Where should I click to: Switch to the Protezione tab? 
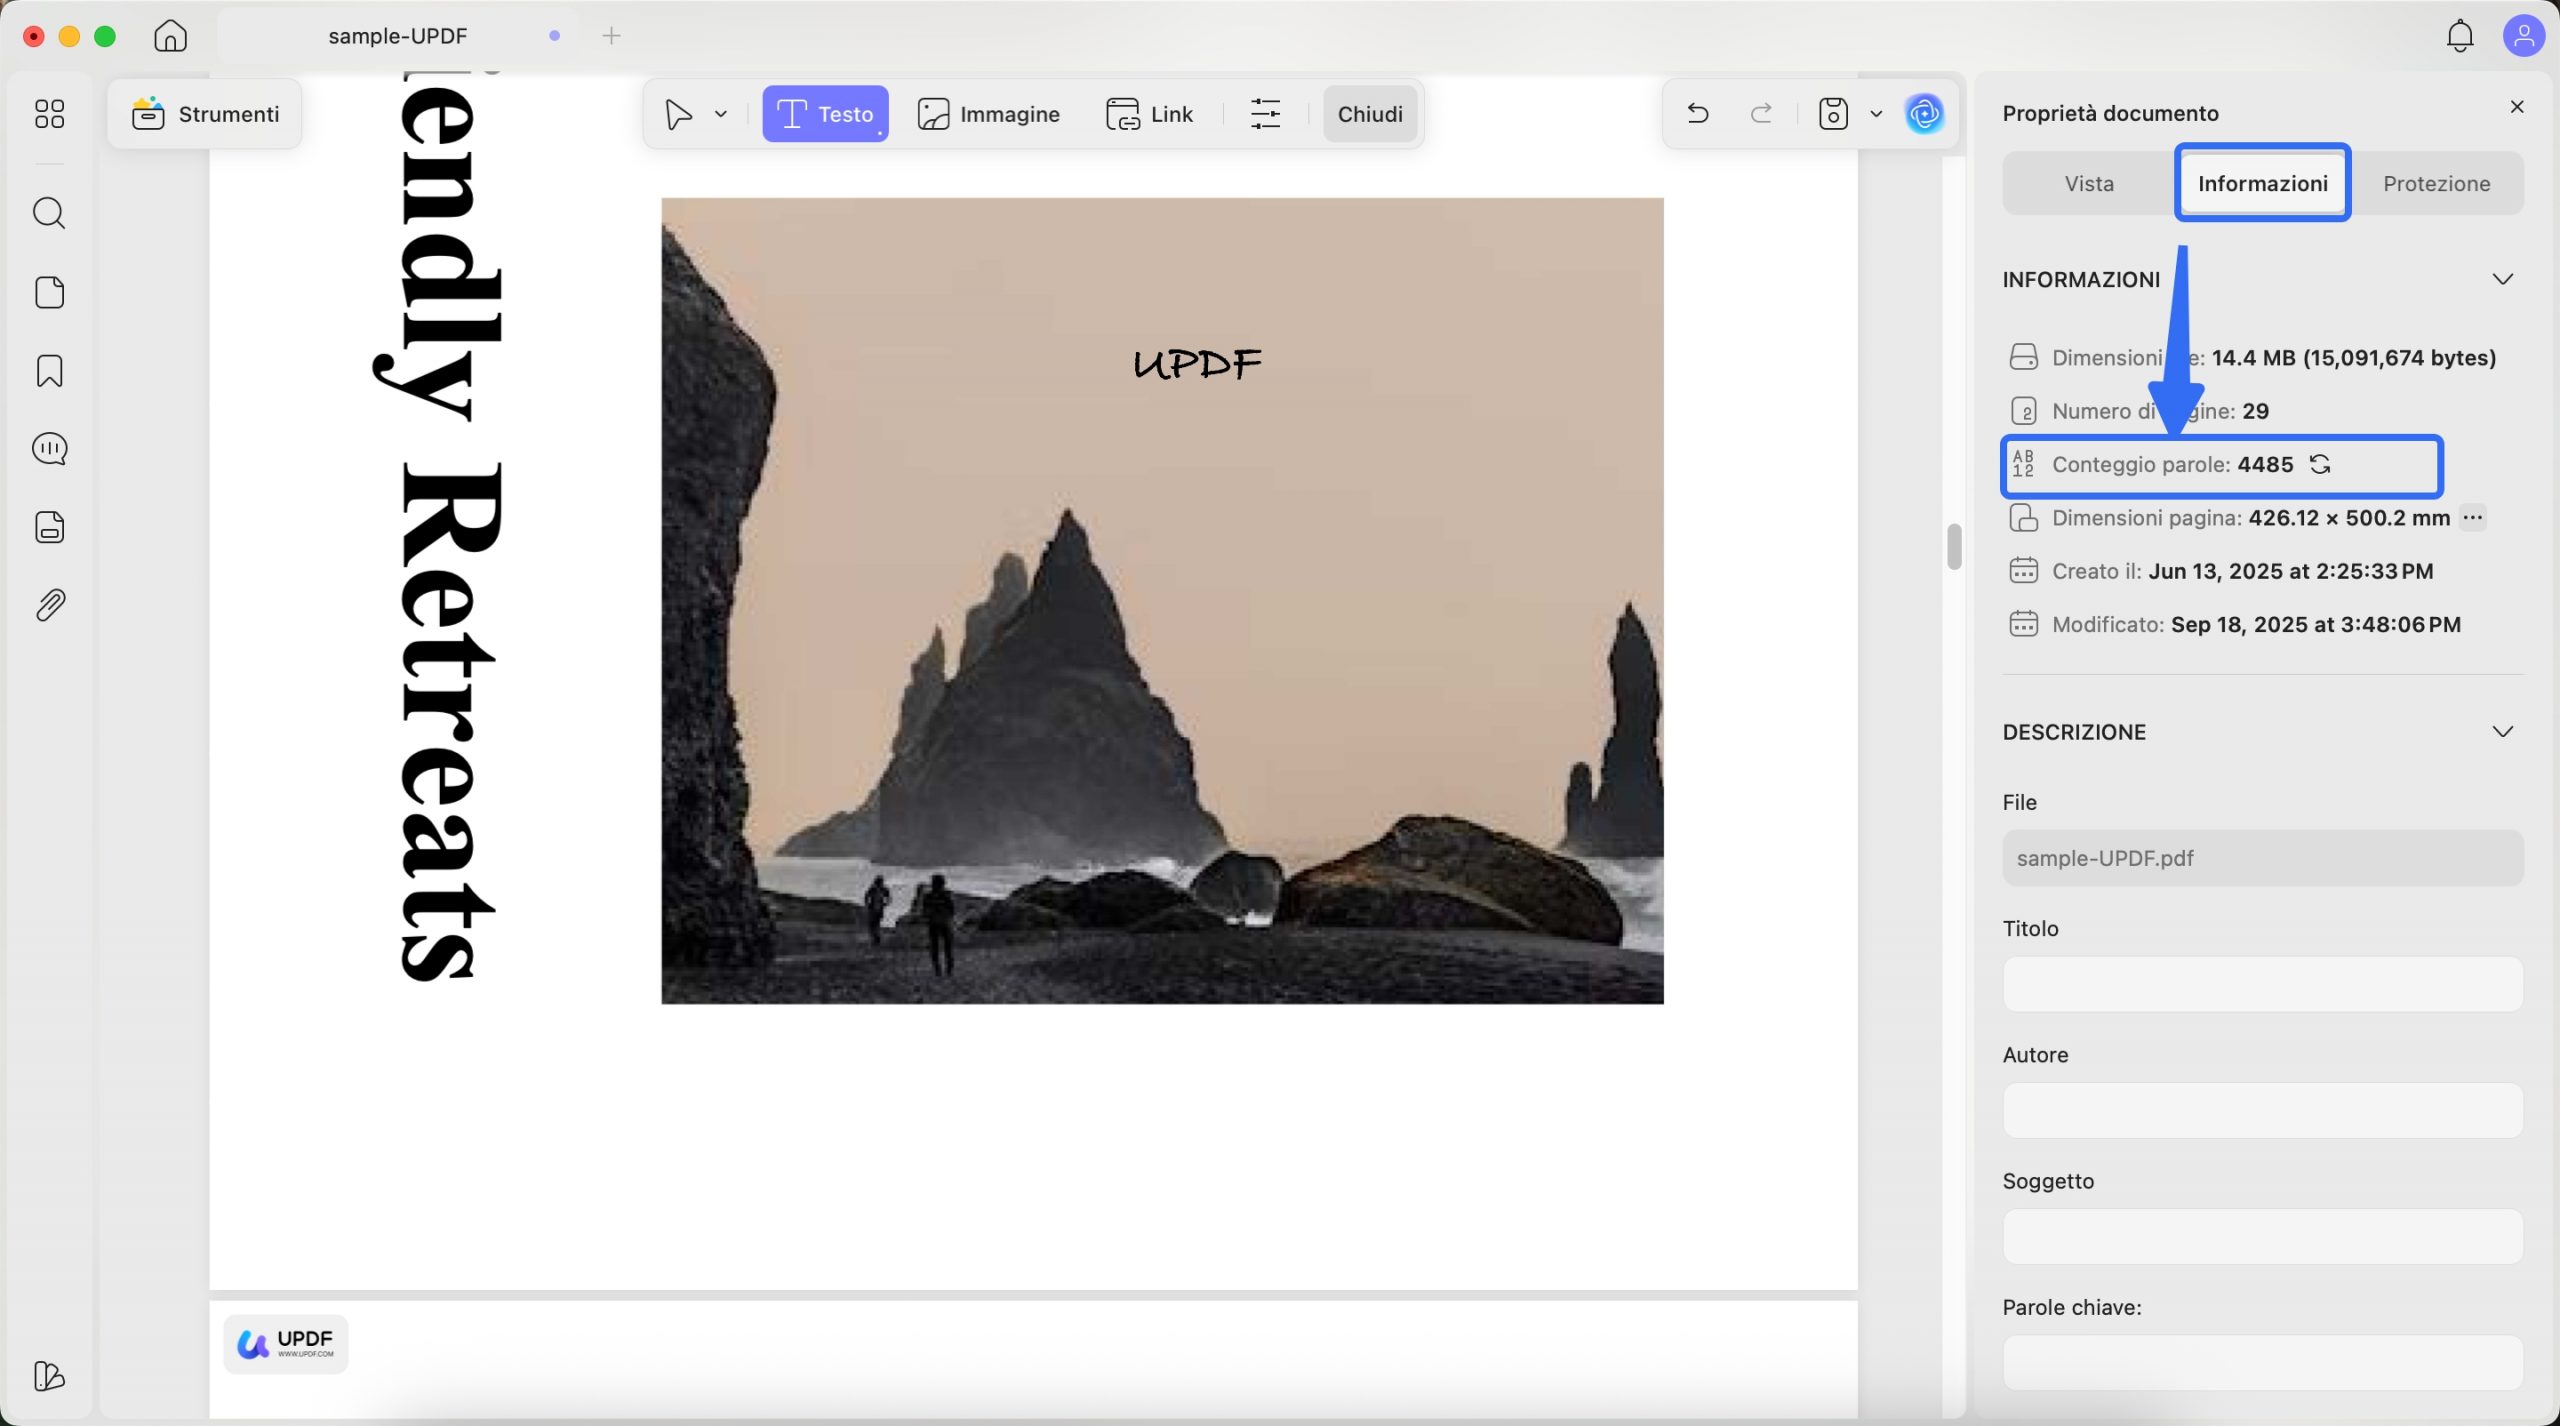(x=2437, y=182)
